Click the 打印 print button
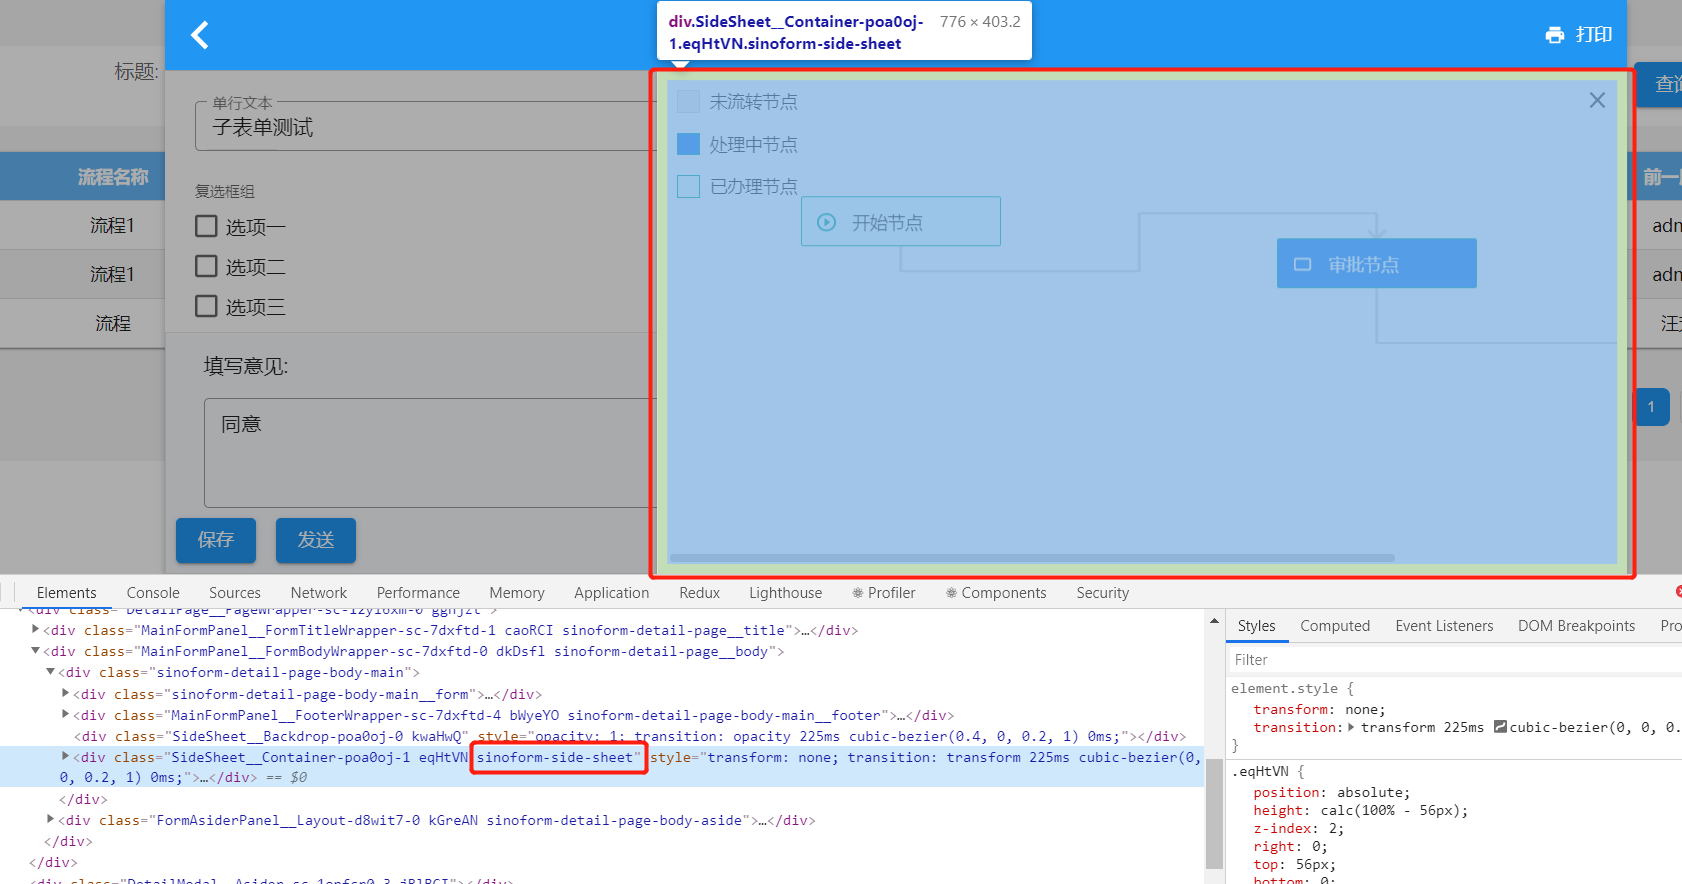This screenshot has width=1682, height=884. (1579, 35)
